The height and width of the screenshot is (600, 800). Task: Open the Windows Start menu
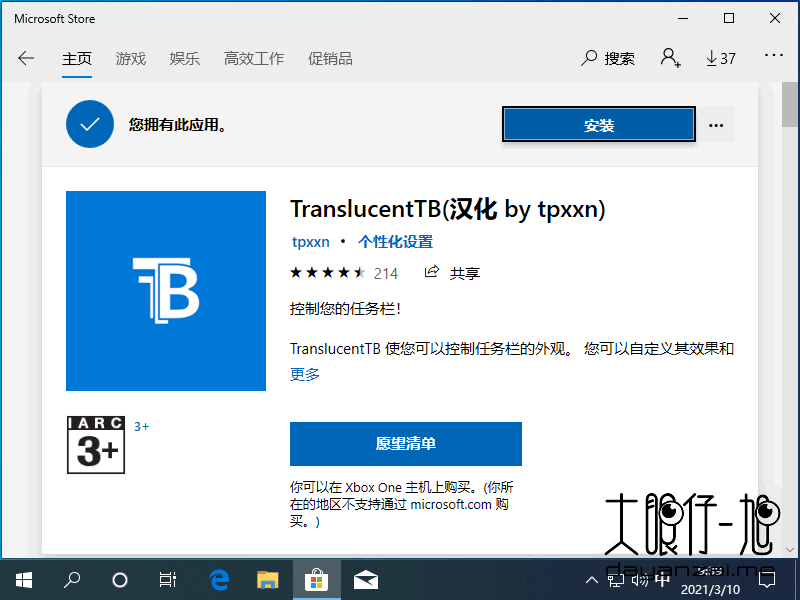[23, 580]
